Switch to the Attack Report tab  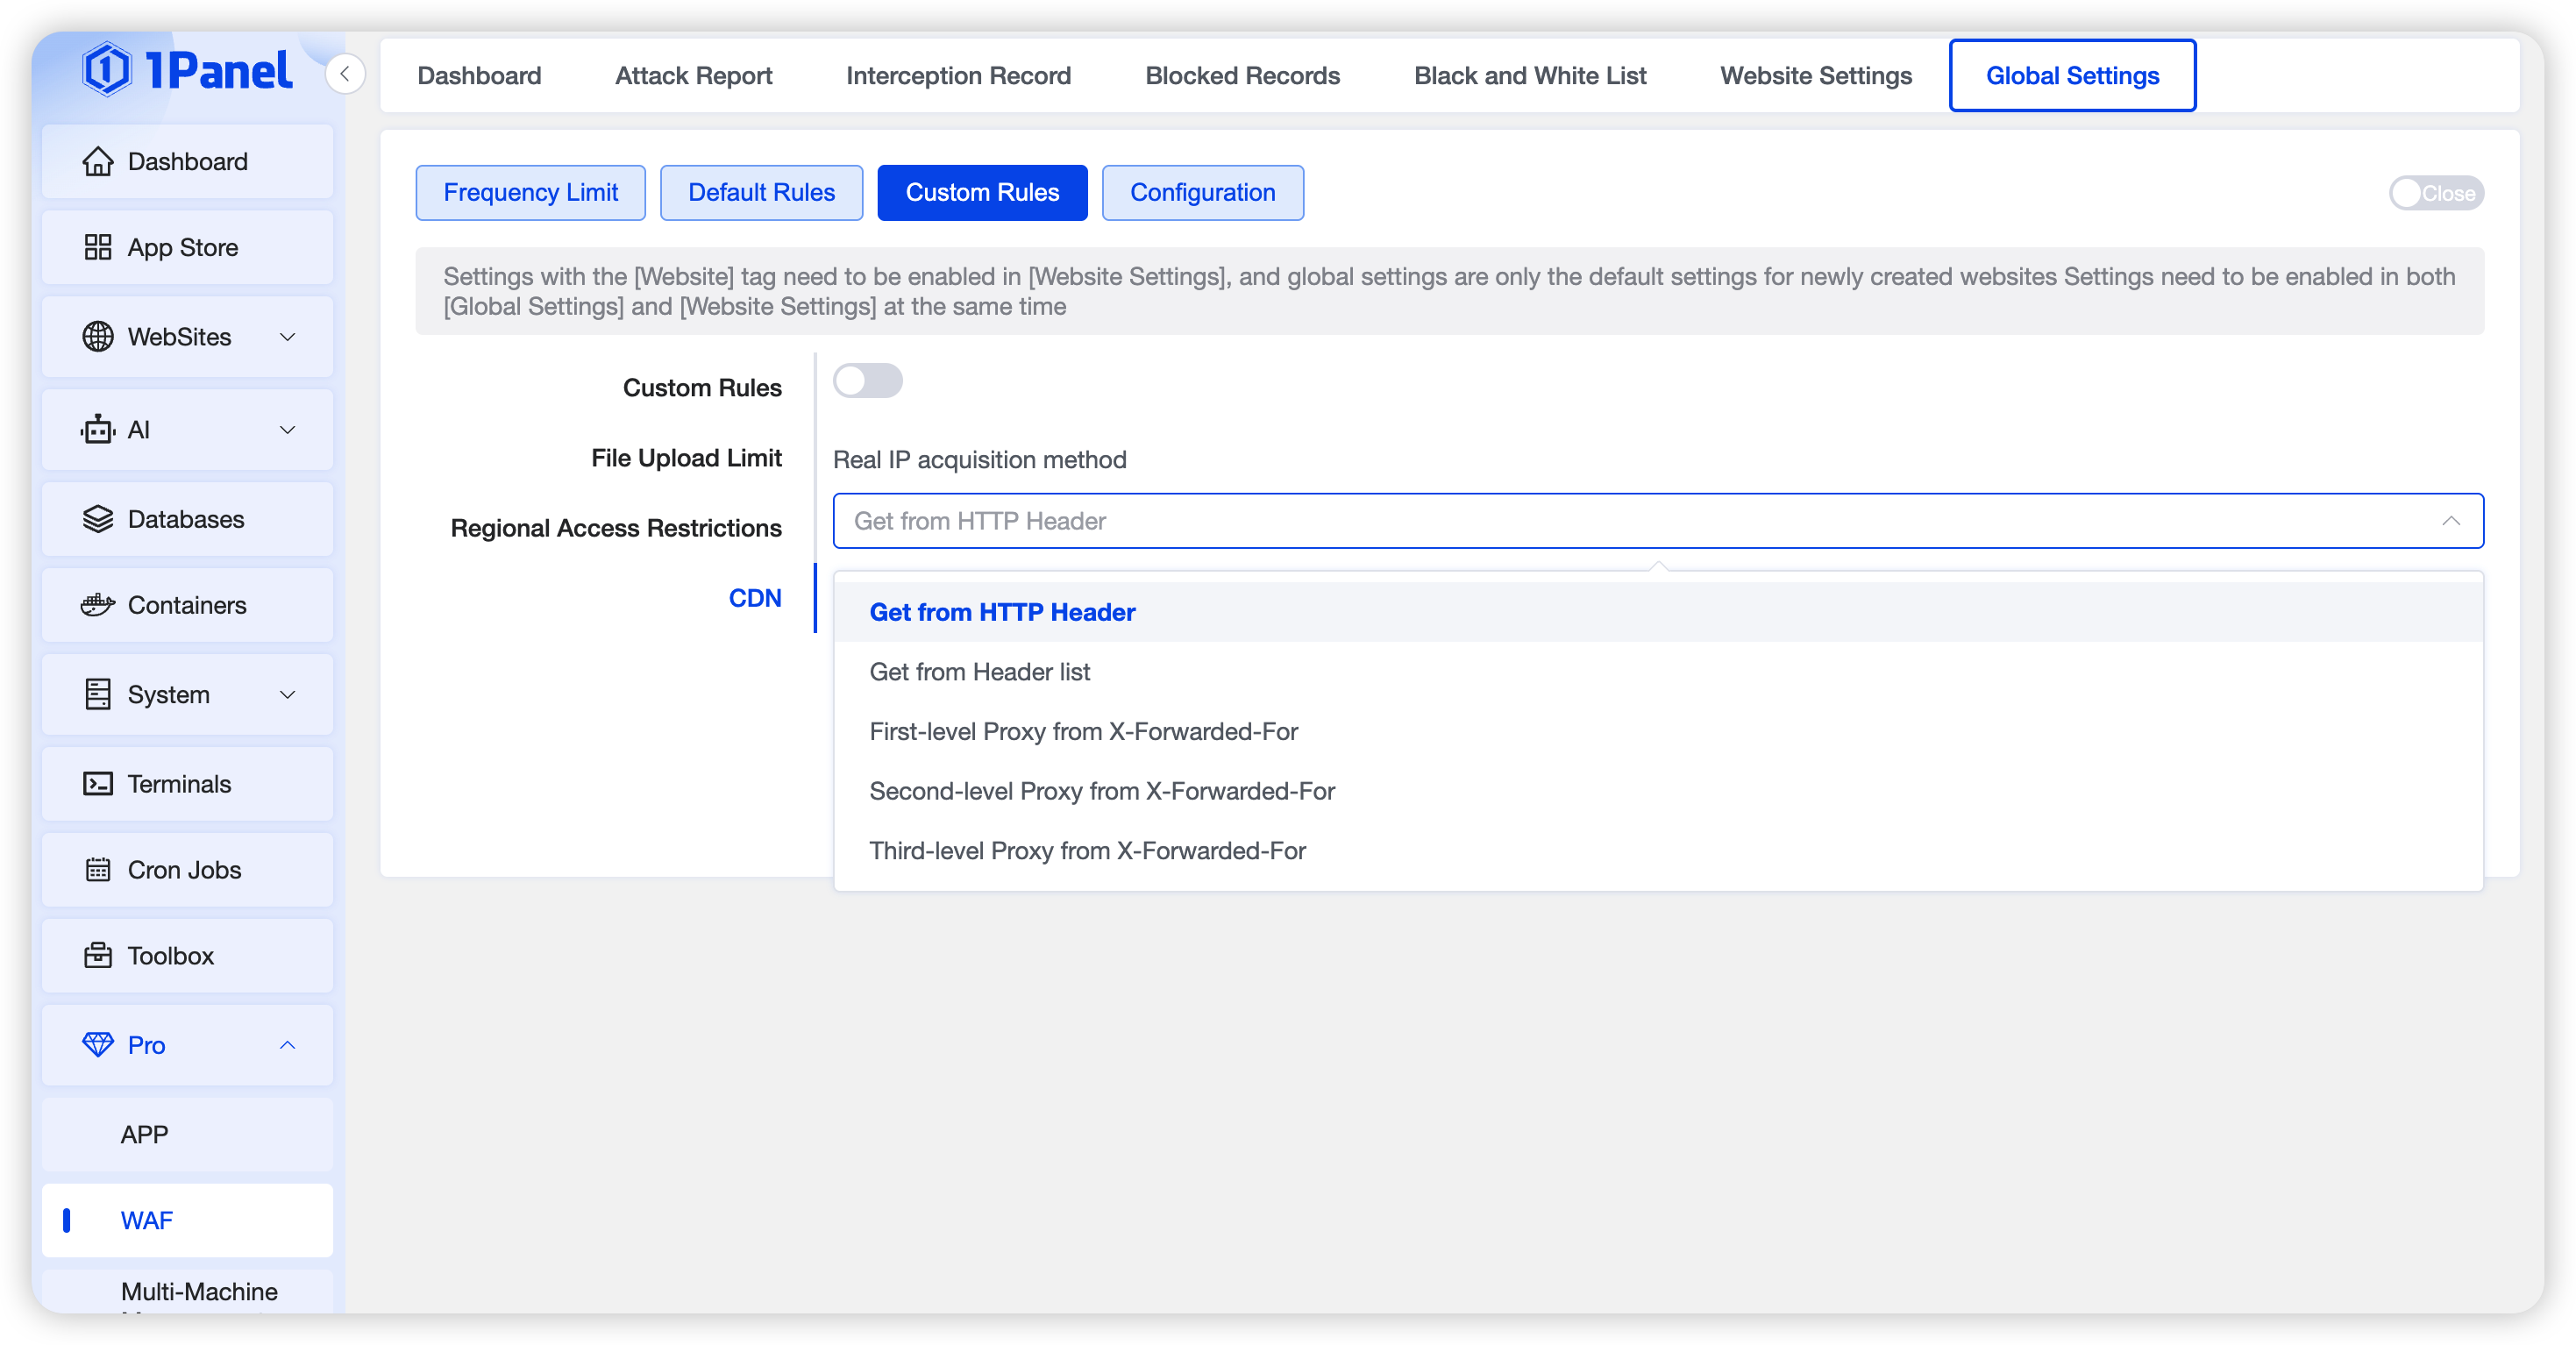[x=693, y=76]
